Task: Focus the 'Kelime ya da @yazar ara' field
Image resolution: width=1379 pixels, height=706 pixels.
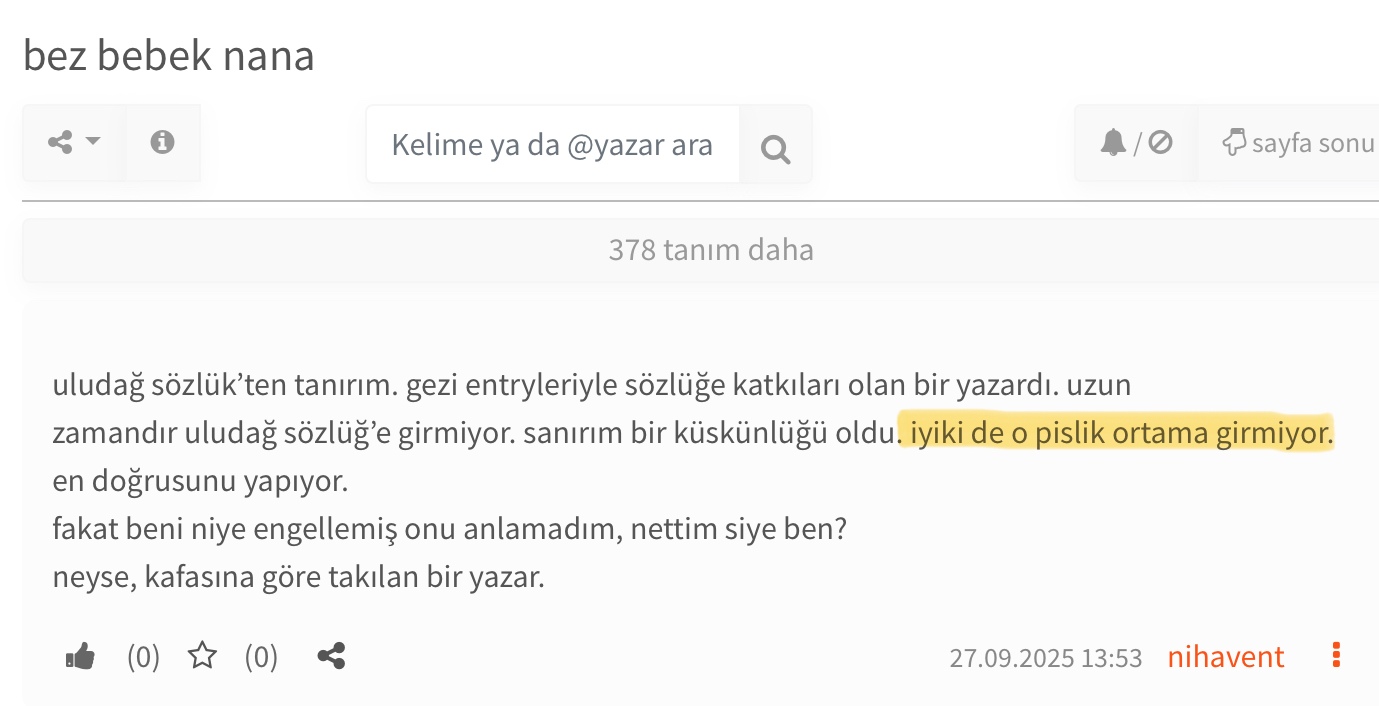Action: 552,145
